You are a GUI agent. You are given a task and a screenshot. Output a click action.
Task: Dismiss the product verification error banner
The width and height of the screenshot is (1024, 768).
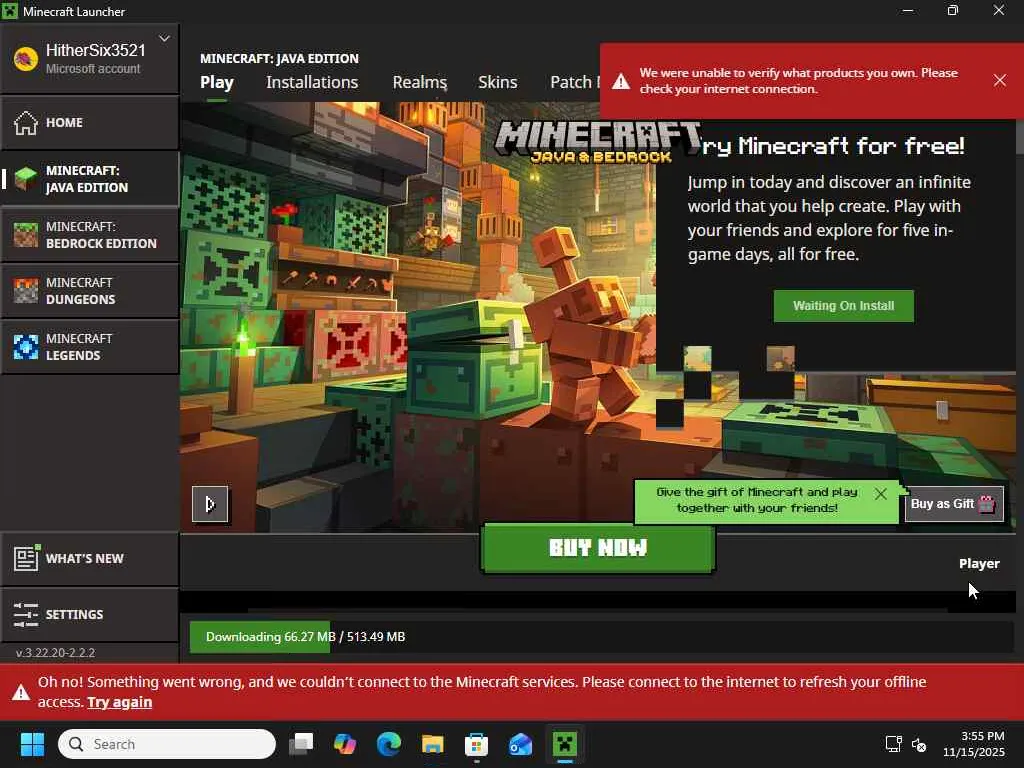pyautogui.click(x=1000, y=80)
